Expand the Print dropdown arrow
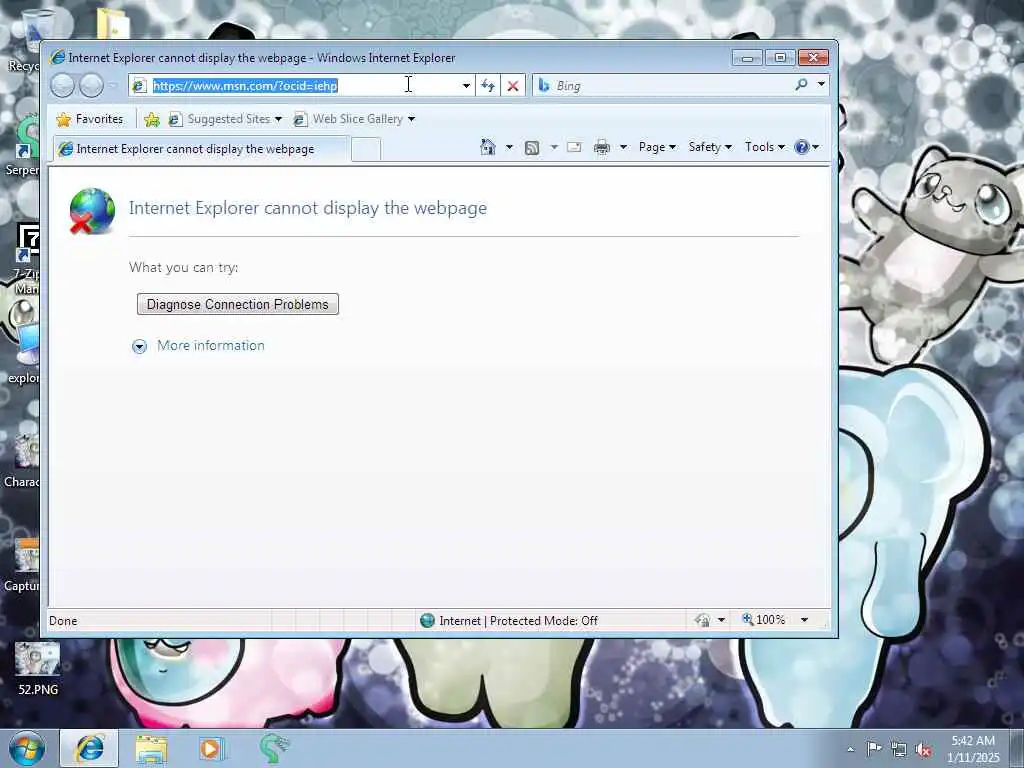Viewport: 1024px width, 768px height. pos(623,147)
